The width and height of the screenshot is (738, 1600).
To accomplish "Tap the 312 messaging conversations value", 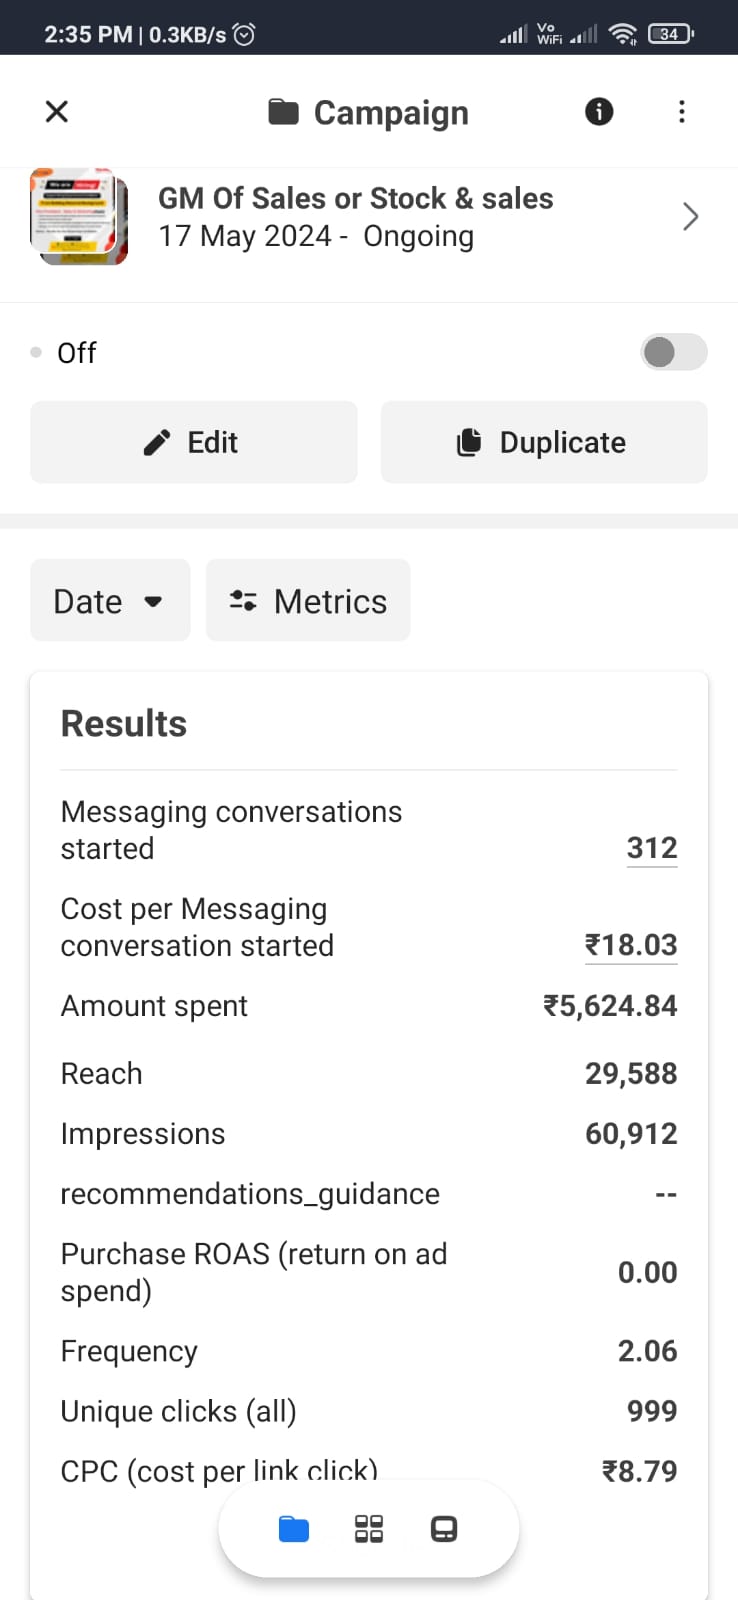I will (651, 848).
